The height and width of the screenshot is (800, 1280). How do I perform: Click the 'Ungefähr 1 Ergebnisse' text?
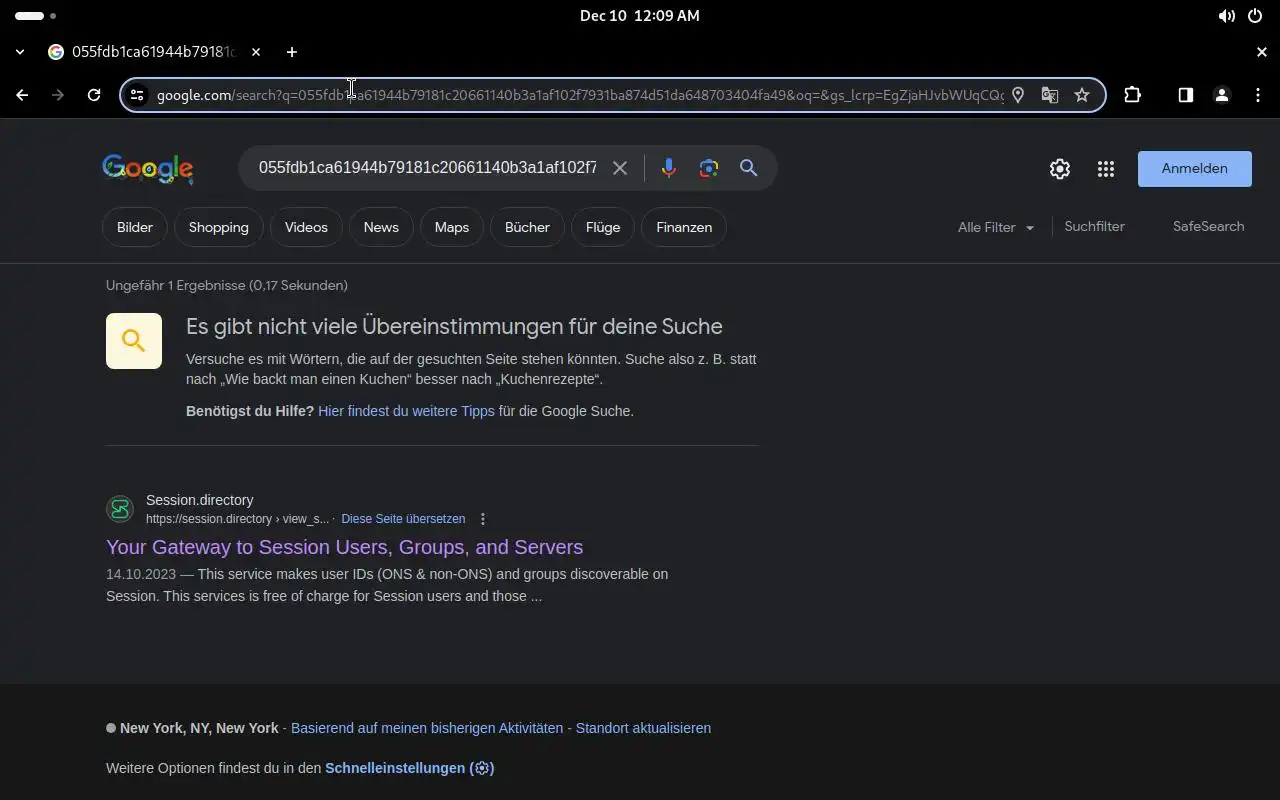click(x=227, y=285)
